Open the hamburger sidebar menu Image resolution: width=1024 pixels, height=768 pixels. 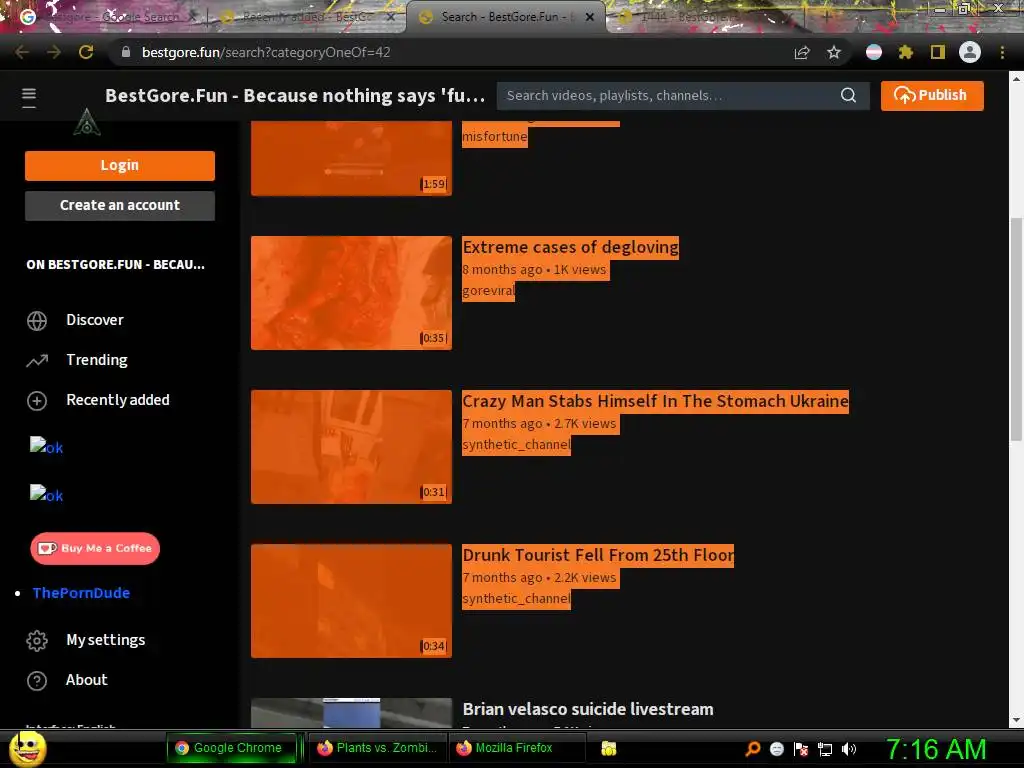coord(29,97)
